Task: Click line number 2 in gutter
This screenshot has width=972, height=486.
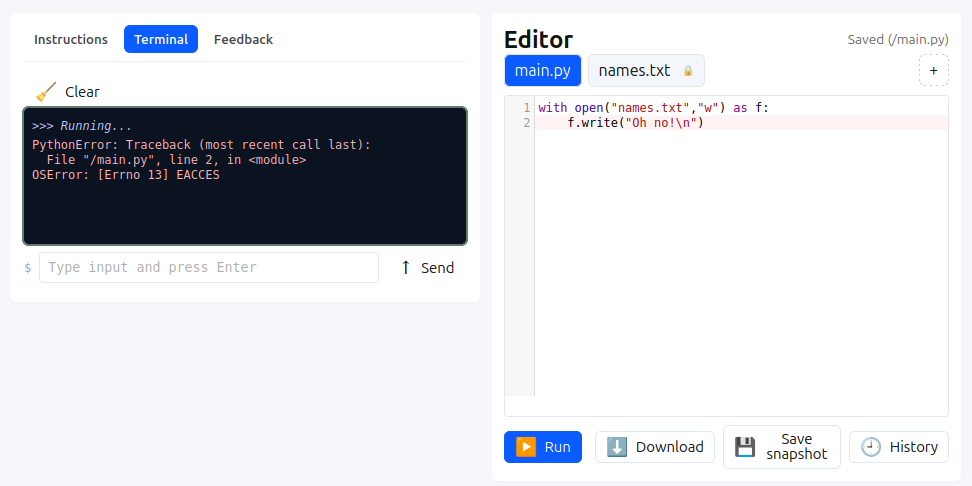Action: 526,123
